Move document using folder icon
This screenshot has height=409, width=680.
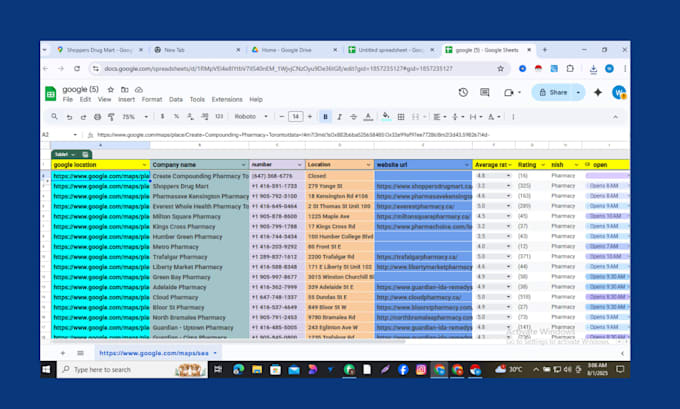(x=124, y=89)
